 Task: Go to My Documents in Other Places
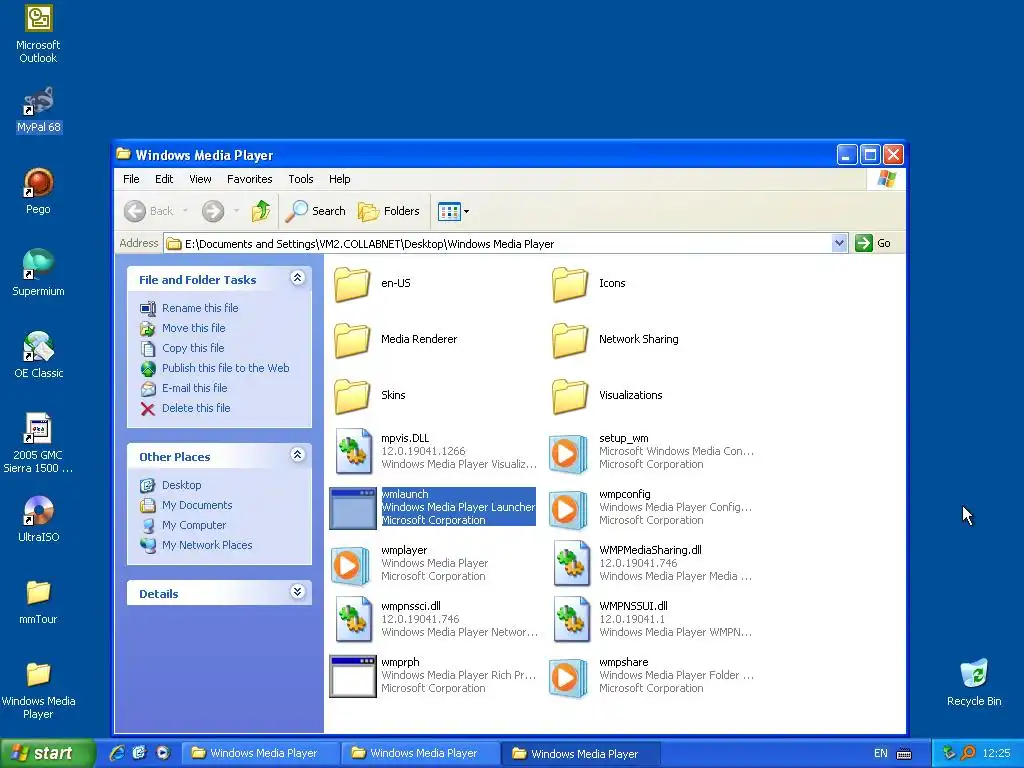pyautogui.click(x=197, y=505)
